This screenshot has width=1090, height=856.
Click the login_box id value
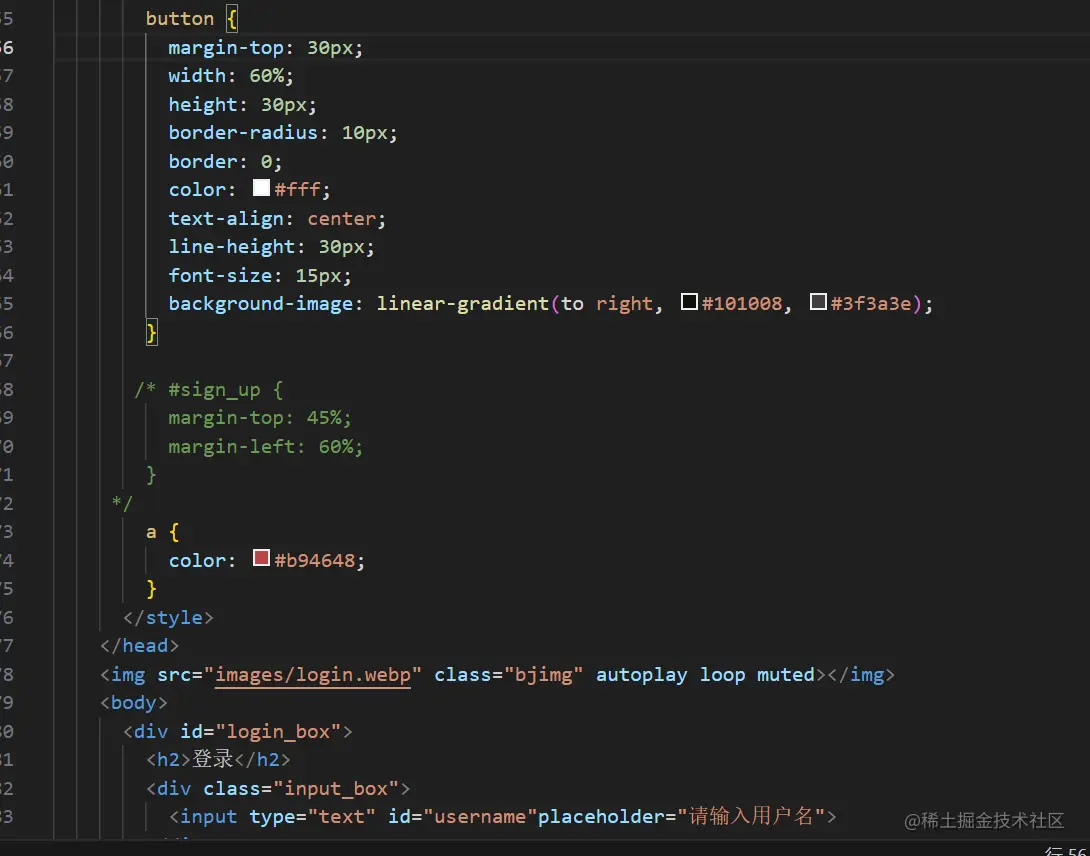278,732
